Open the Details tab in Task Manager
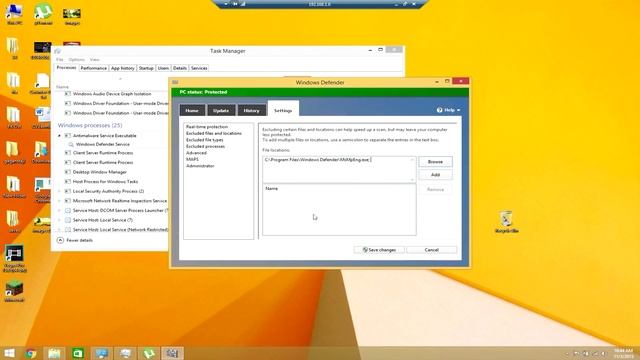 [x=180, y=68]
